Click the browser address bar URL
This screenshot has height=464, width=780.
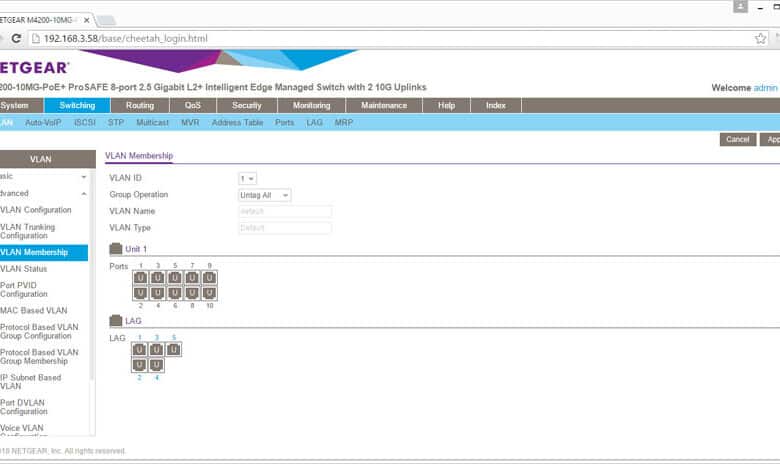tap(125, 38)
